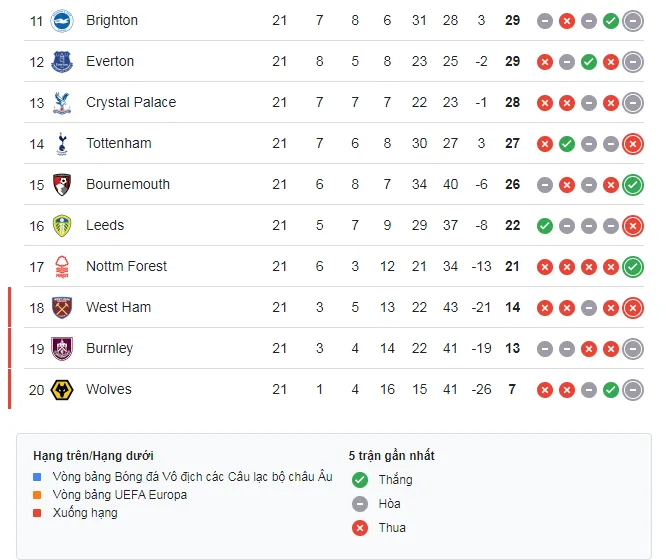Click Burnley's points total of 13
This screenshot has width=666, height=560.
click(x=512, y=348)
